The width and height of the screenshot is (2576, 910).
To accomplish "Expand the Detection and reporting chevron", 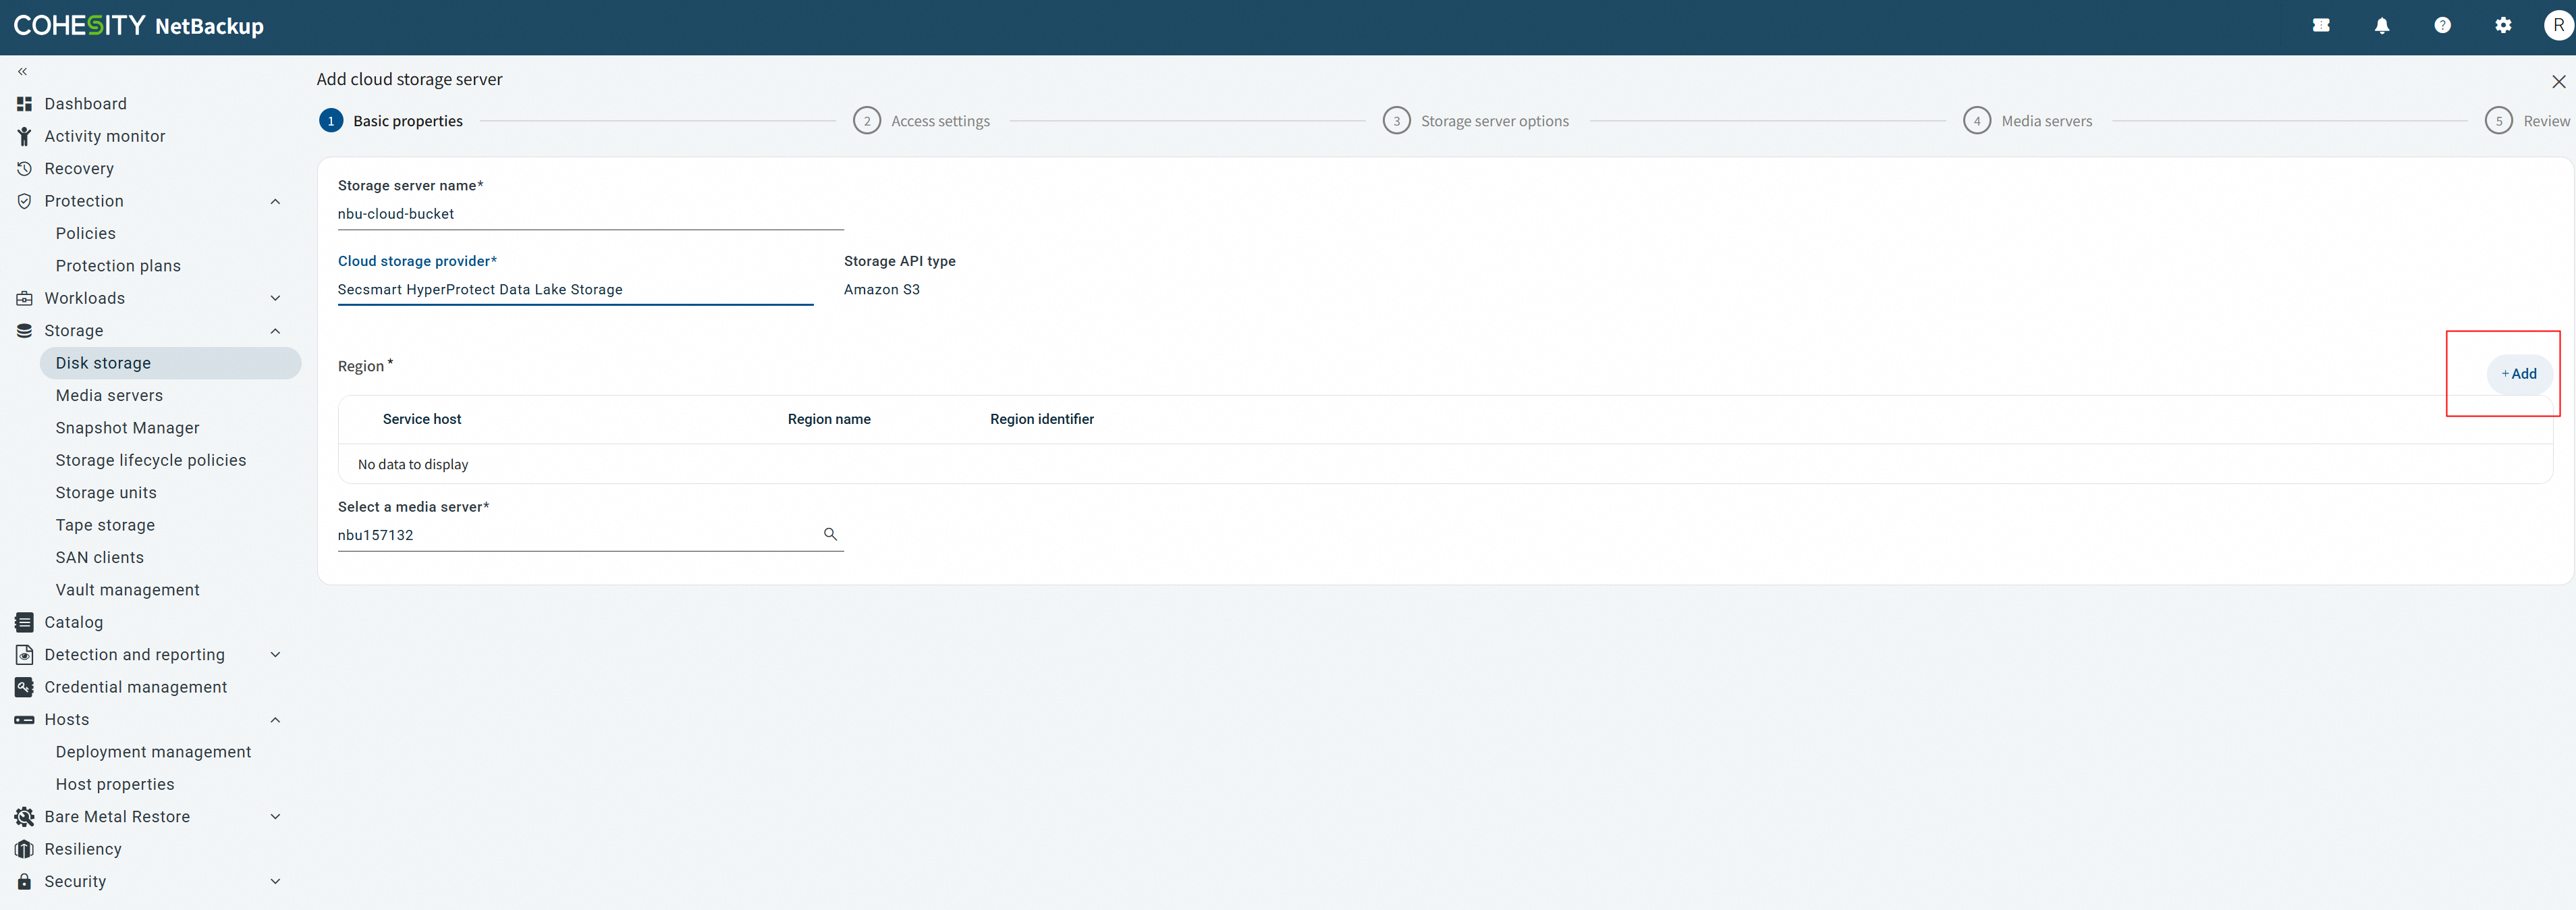I will (275, 655).
